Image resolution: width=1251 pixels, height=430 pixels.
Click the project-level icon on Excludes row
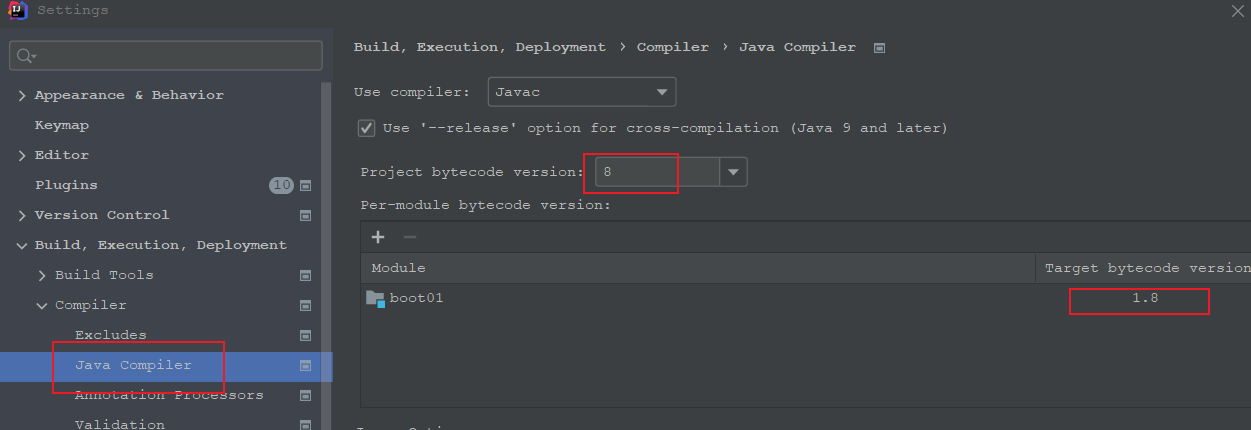pyautogui.click(x=306, y=335)
